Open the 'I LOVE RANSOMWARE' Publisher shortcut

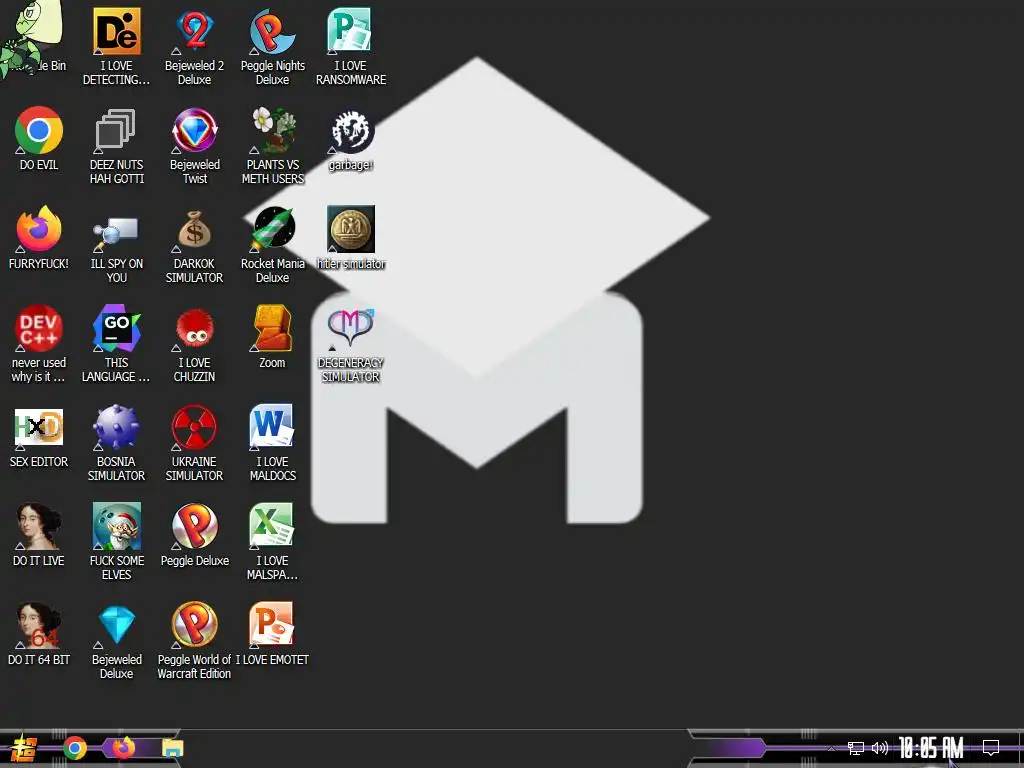point(351,47)
